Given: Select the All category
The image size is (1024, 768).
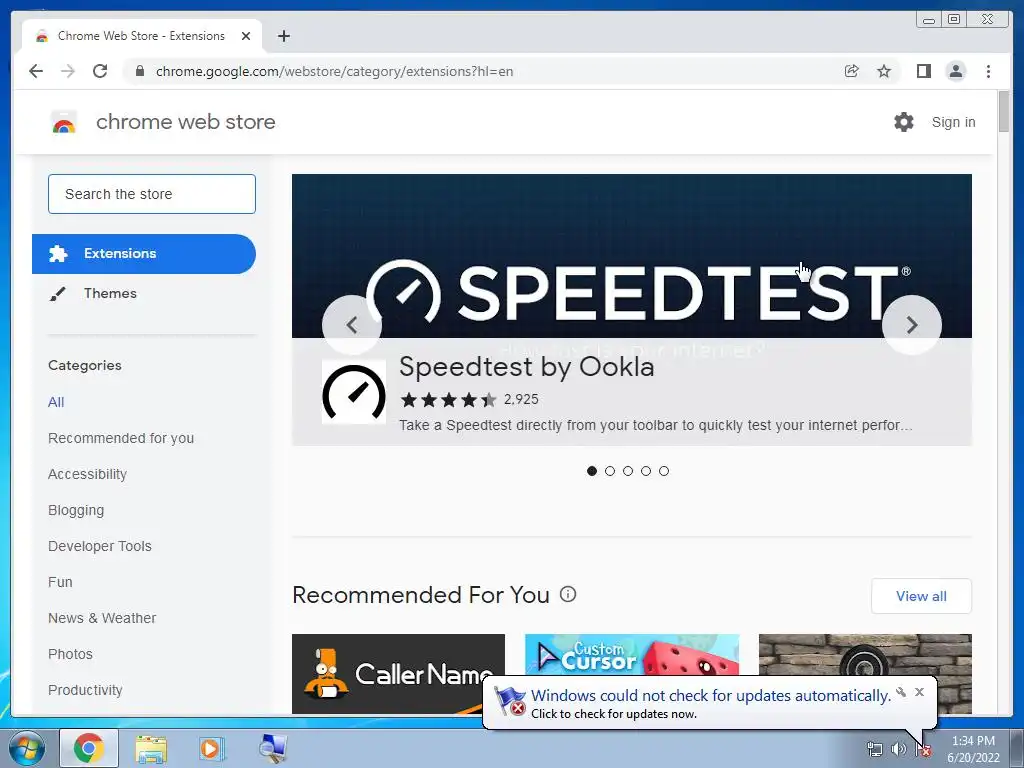Looking at the screenshot, I should 56,402.
